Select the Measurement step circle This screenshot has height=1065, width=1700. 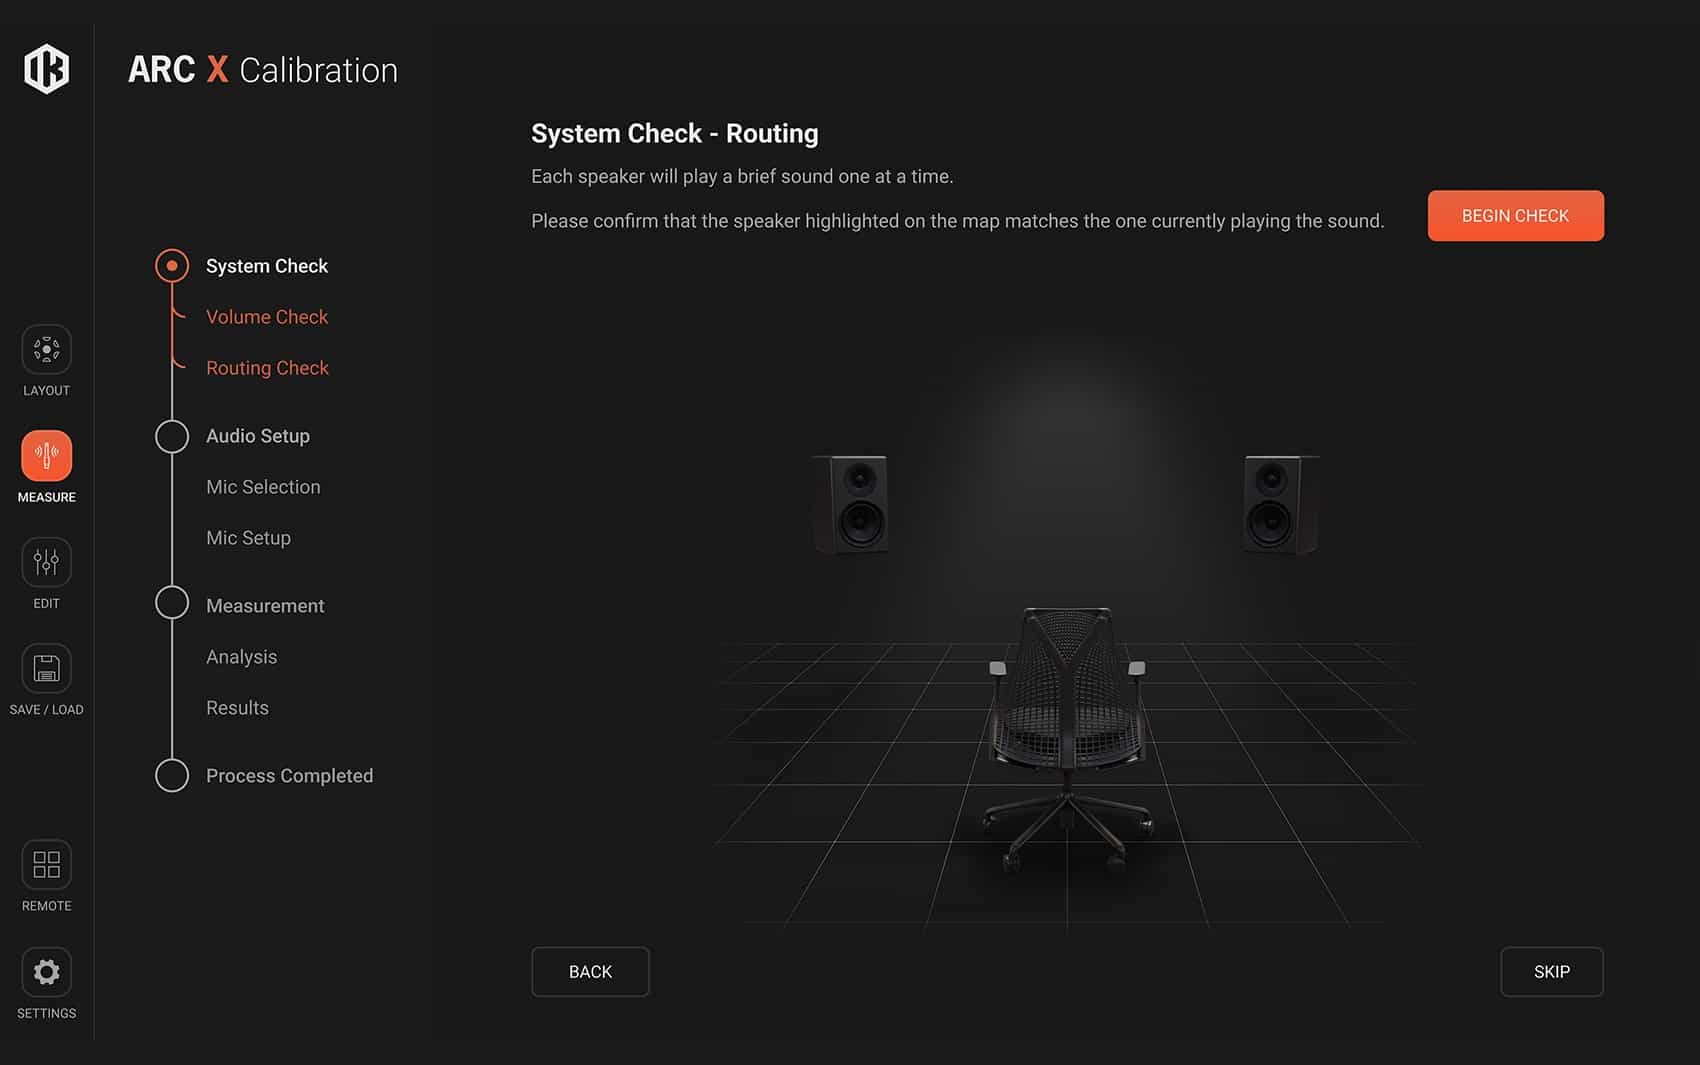click(172, 603)
